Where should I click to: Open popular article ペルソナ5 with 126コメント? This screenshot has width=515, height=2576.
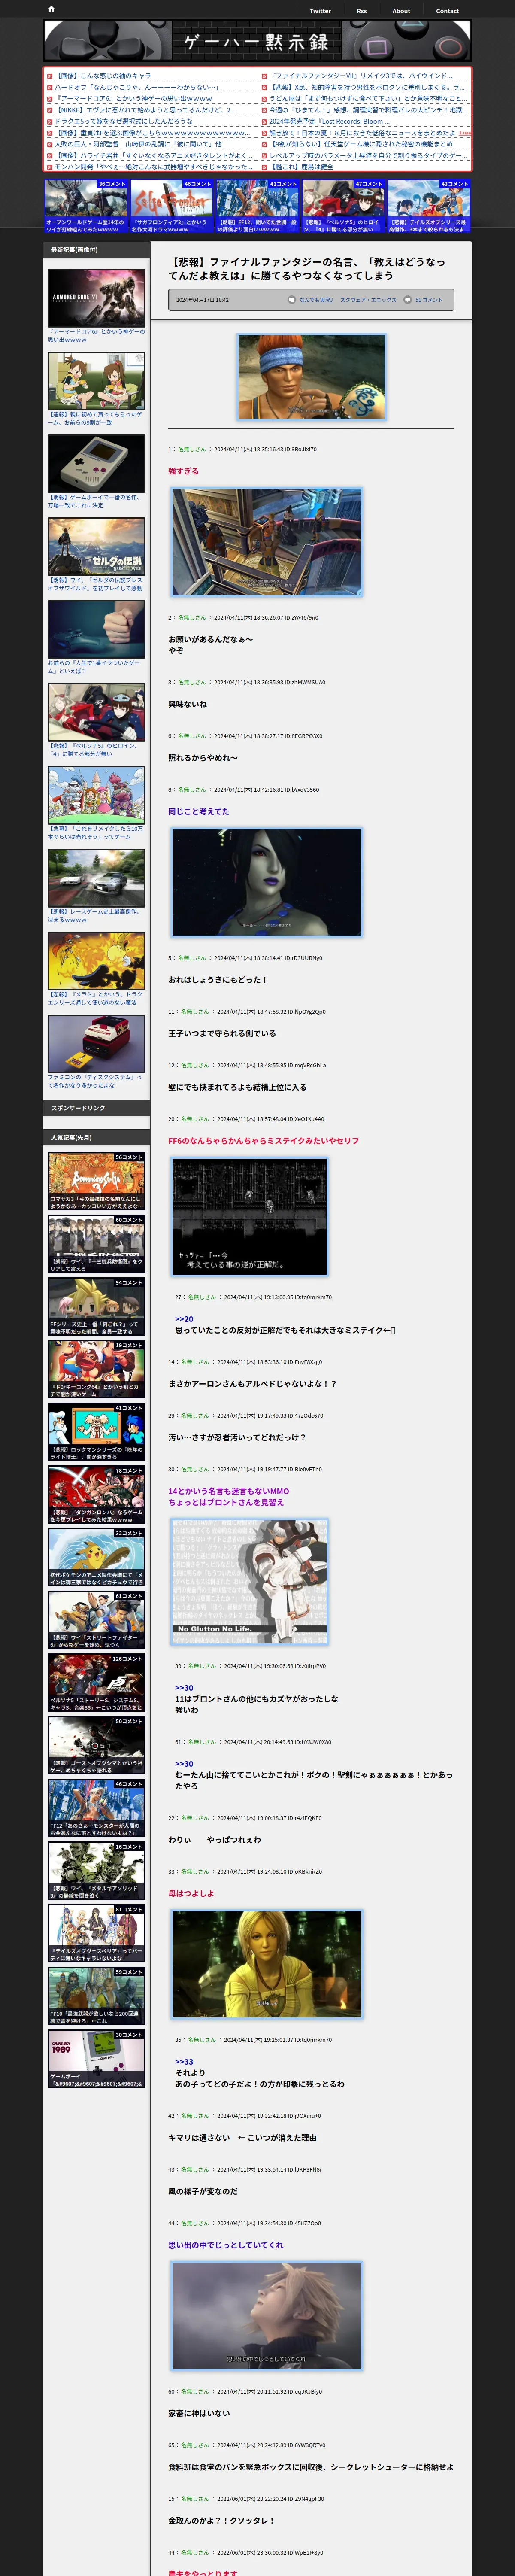96,1682
